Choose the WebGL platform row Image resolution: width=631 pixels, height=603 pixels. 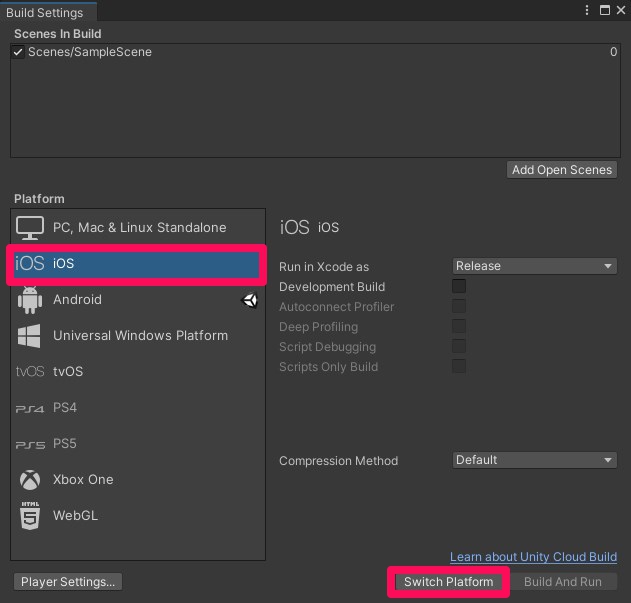(x=138, y=516)
